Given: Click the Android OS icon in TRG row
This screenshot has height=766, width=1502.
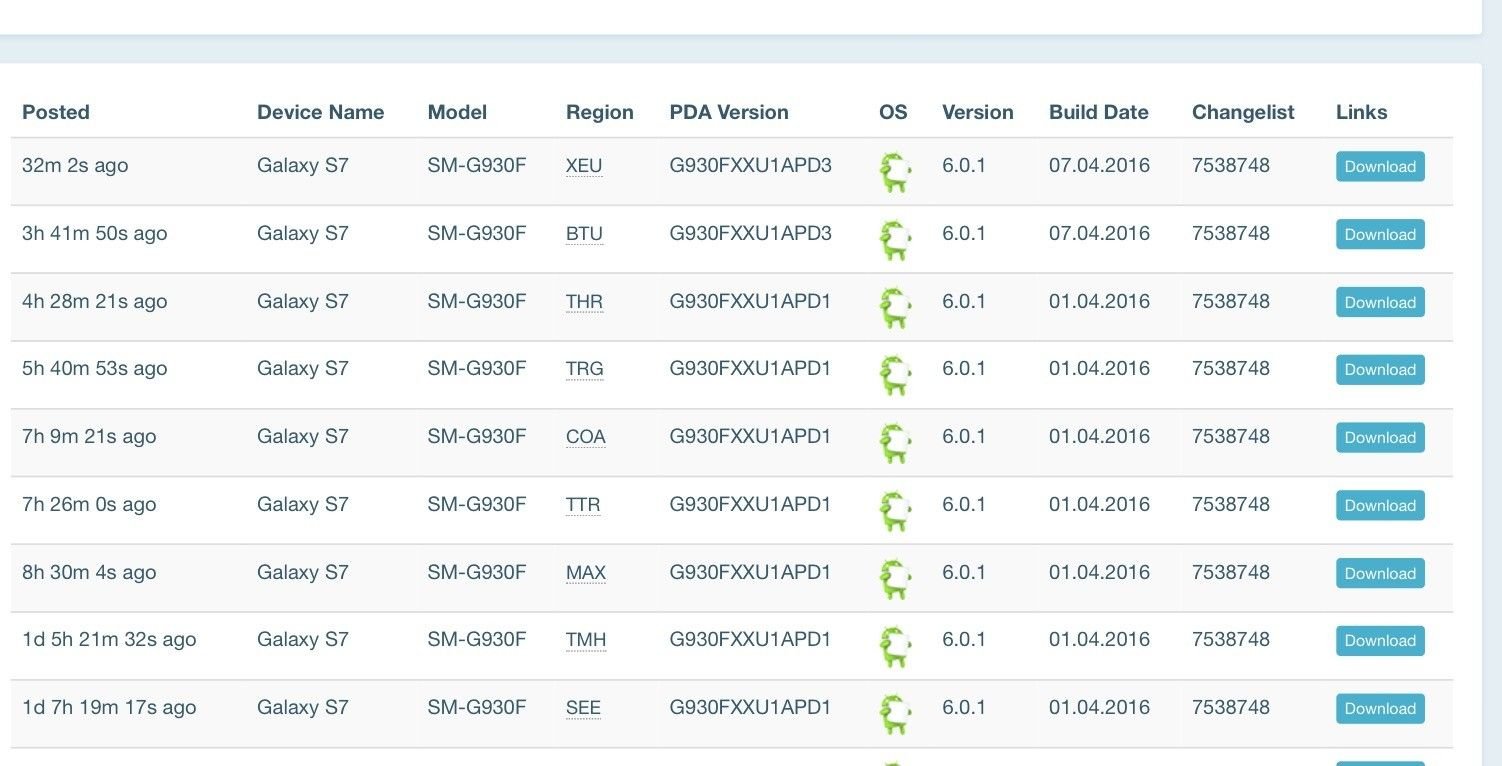Looking at the screenshot, I should pyautogui.click(x=895, y=376).
